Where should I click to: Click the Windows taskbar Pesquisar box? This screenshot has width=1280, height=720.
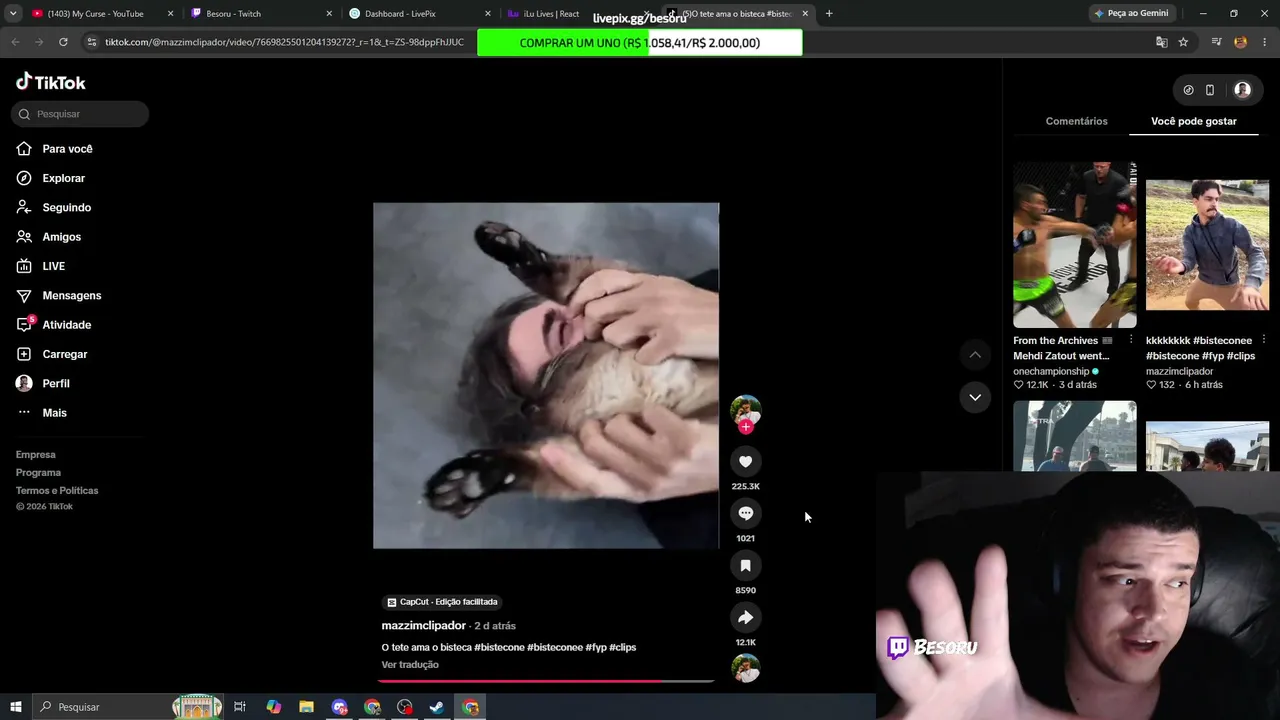pos(126,707)
